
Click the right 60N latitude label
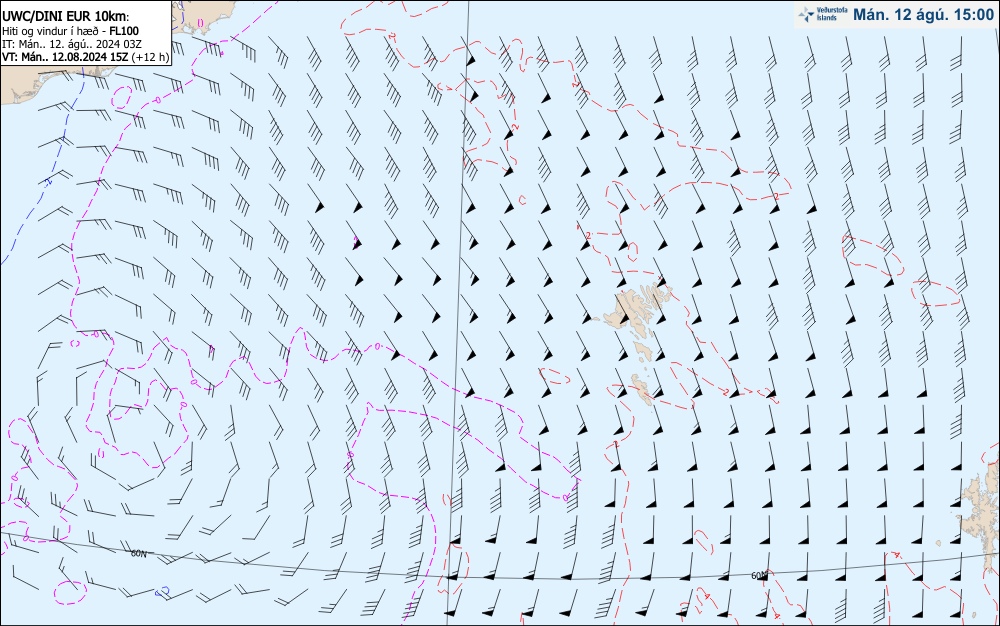point(759,576)
